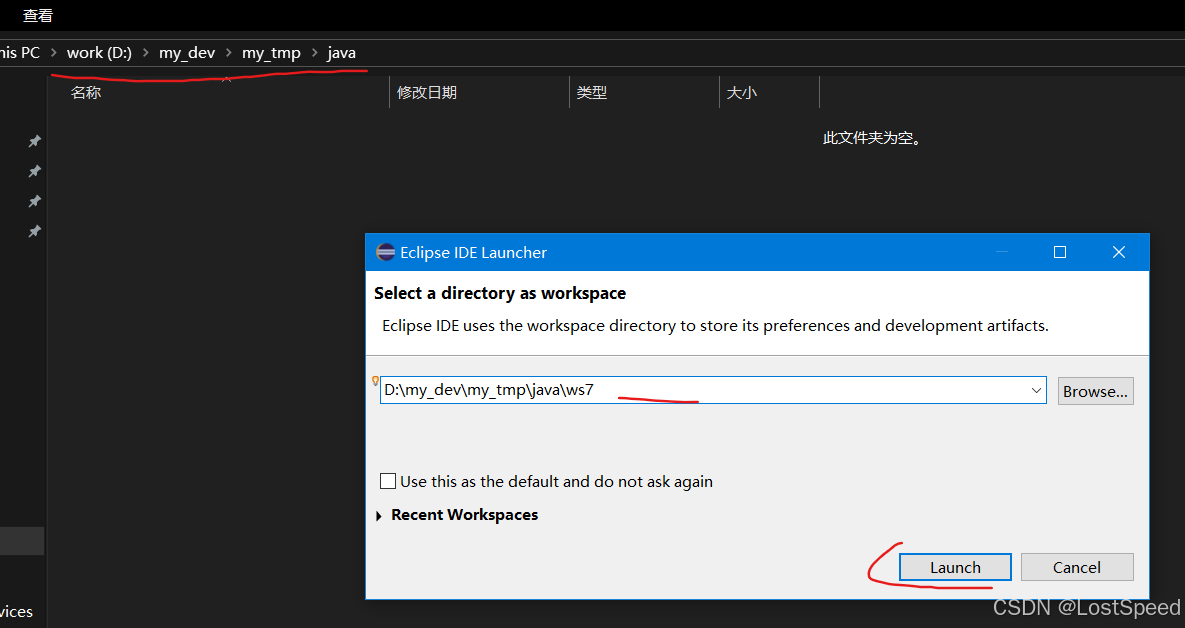The width and height of the screenshot is (1185, 628).
Task: Click the first pin icon in Explorer's quick access
Action: pos(34,141)
